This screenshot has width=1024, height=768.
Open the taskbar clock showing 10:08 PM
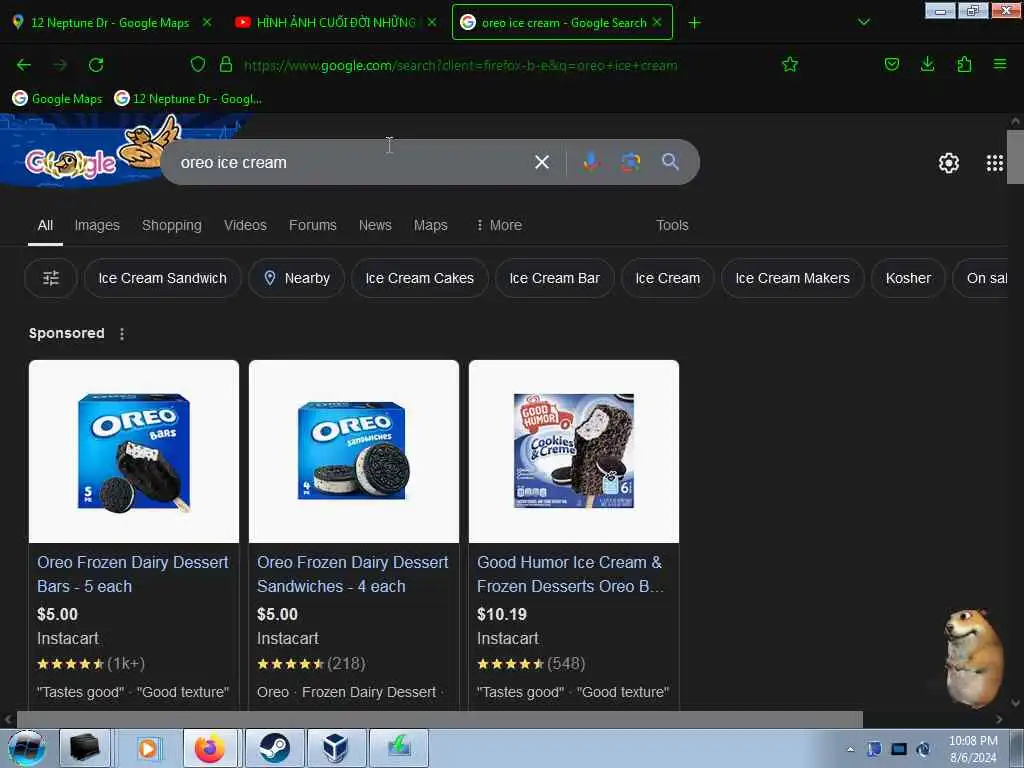point(973,749)
